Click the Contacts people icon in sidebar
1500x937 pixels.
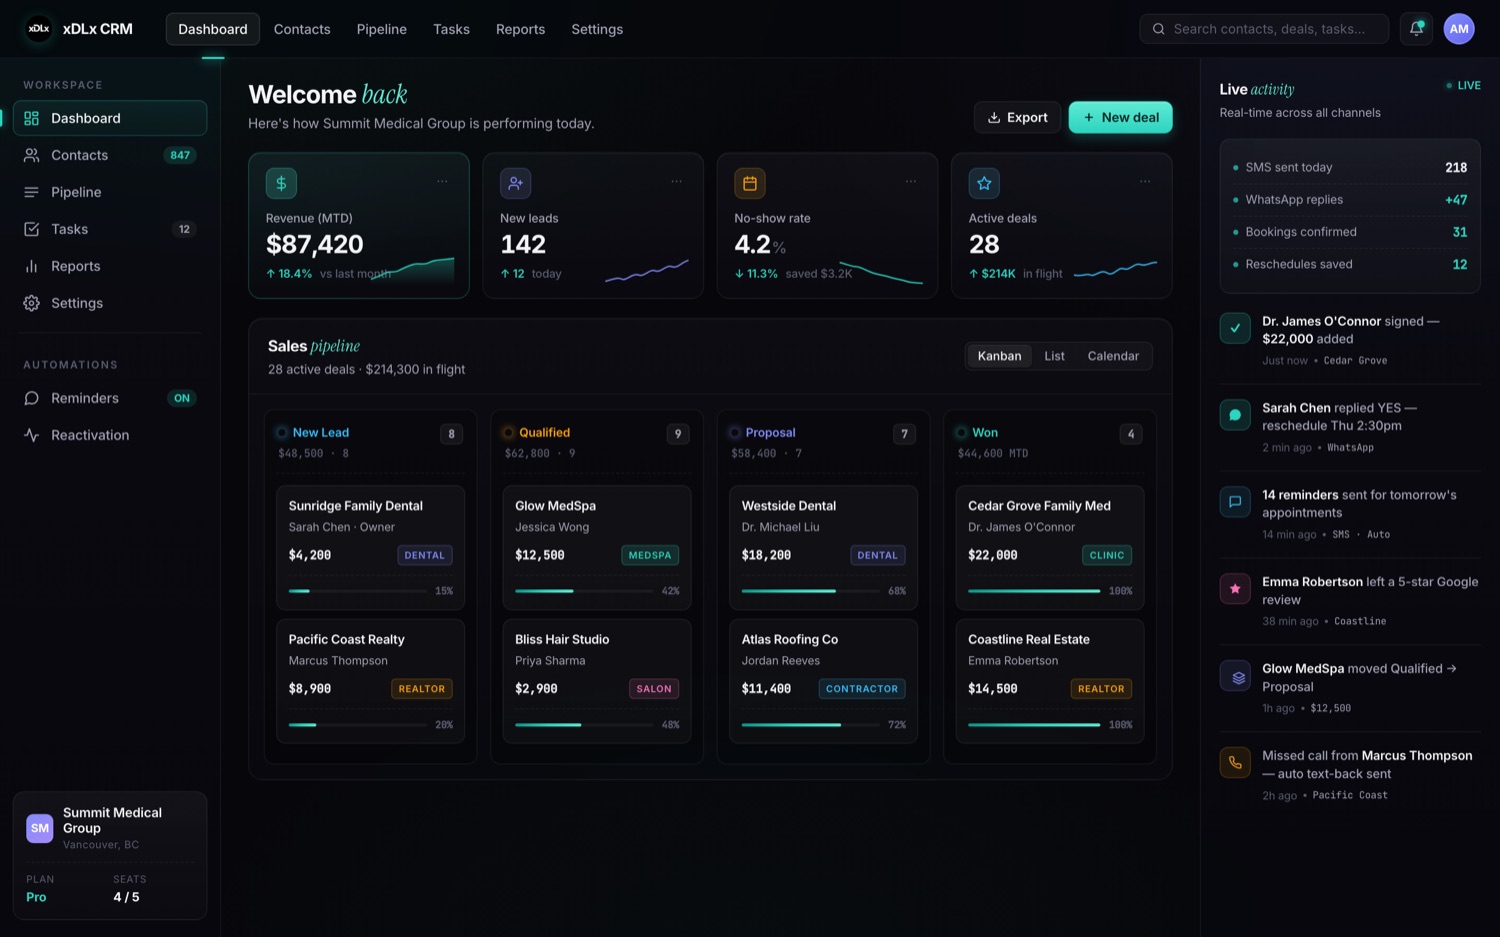(x=32, y=155)
